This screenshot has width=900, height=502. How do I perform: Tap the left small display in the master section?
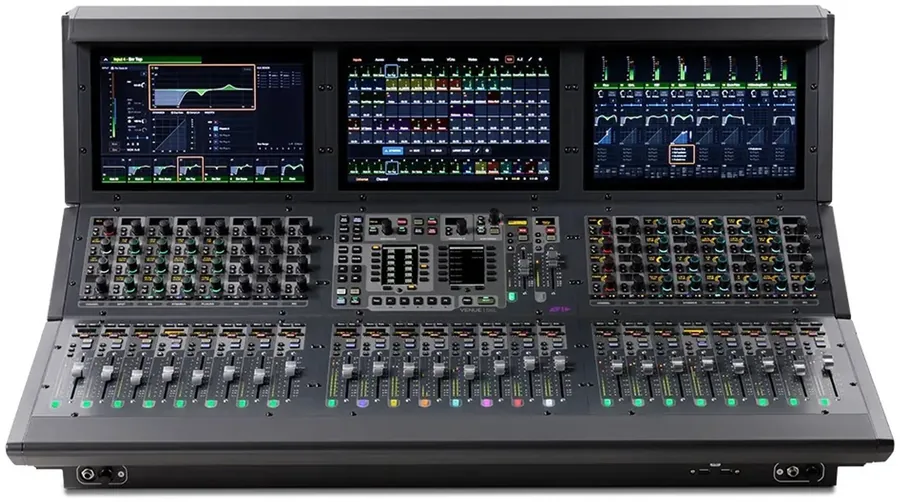tap(398, 266)
